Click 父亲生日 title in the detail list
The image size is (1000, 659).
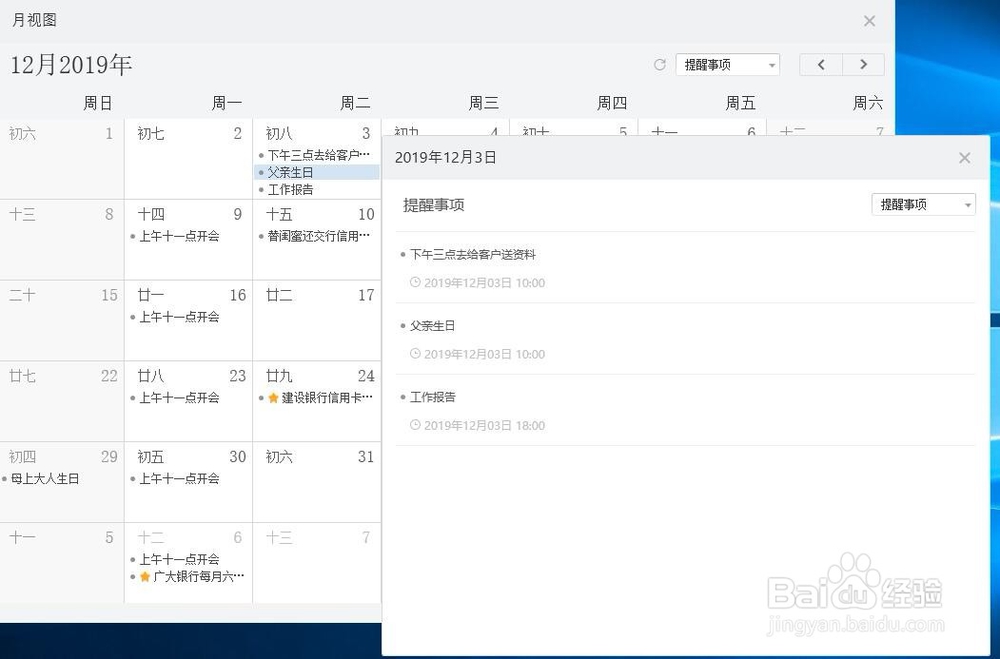432,326
